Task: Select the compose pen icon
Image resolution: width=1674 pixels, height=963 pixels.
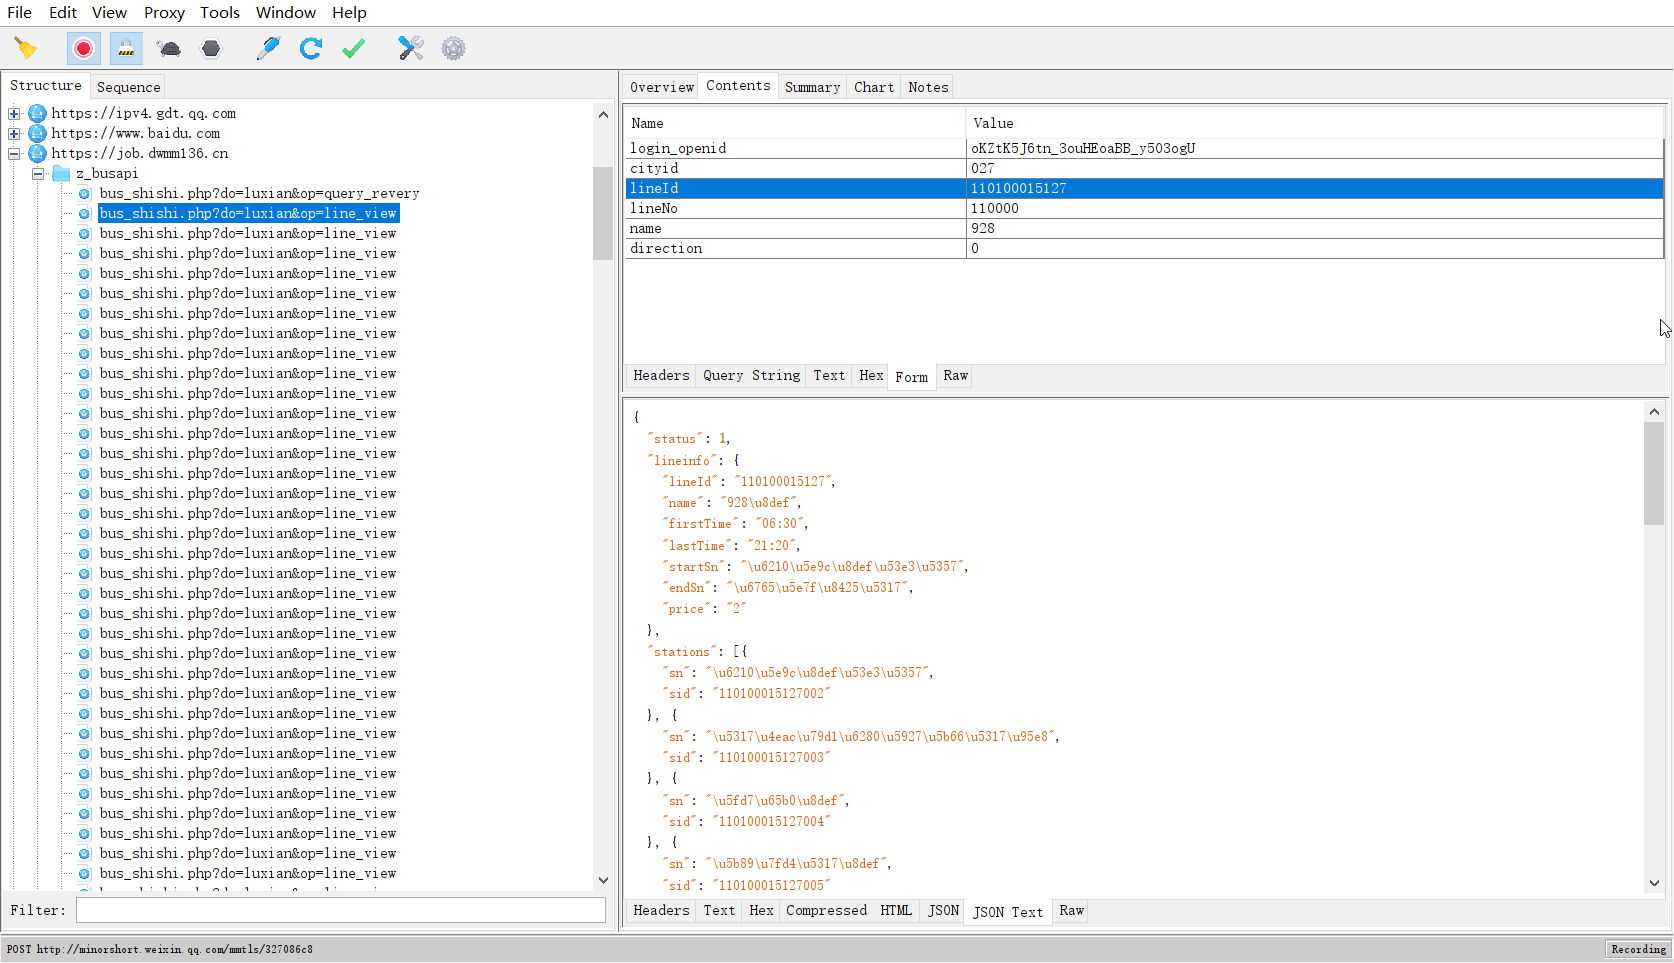Action: click(268, 48)
